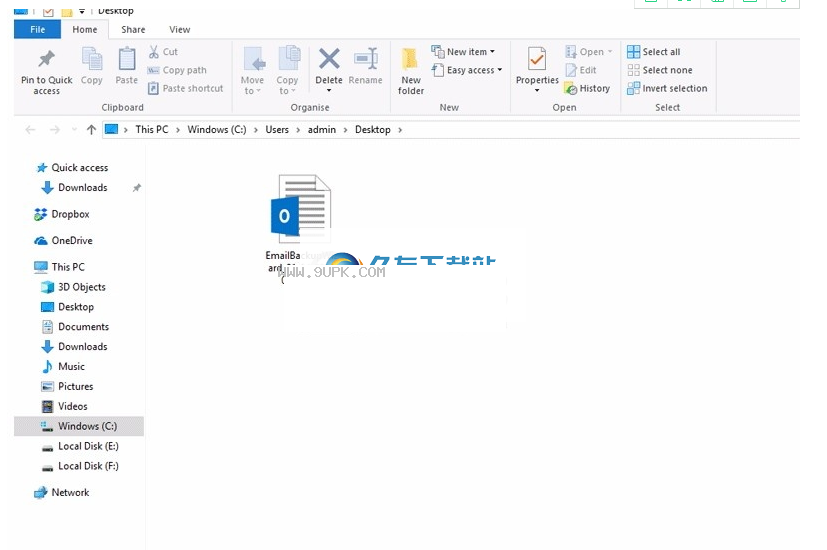Click the Paste shortcut icon
This screenshot has height=550, width=827.
pyautogui.click(x=153, y=88)
